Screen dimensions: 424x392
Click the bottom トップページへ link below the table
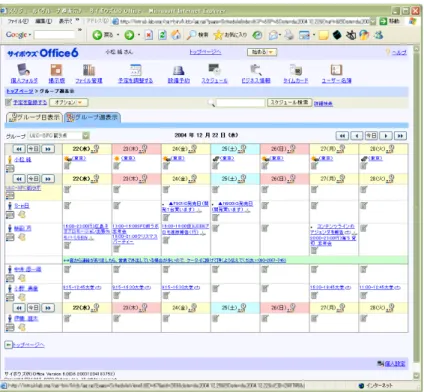tap(28, 345)
